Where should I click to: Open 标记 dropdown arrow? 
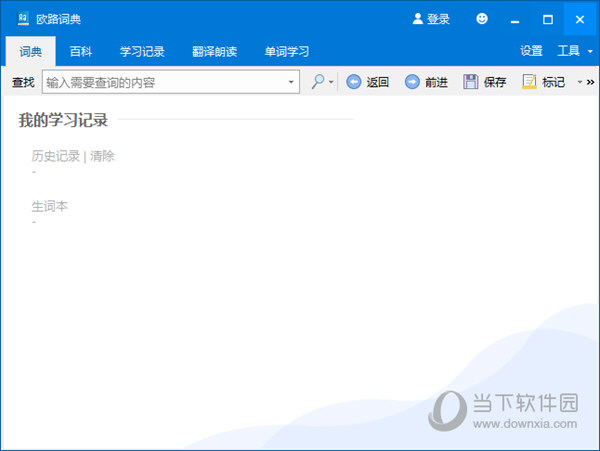click(580, 82)
